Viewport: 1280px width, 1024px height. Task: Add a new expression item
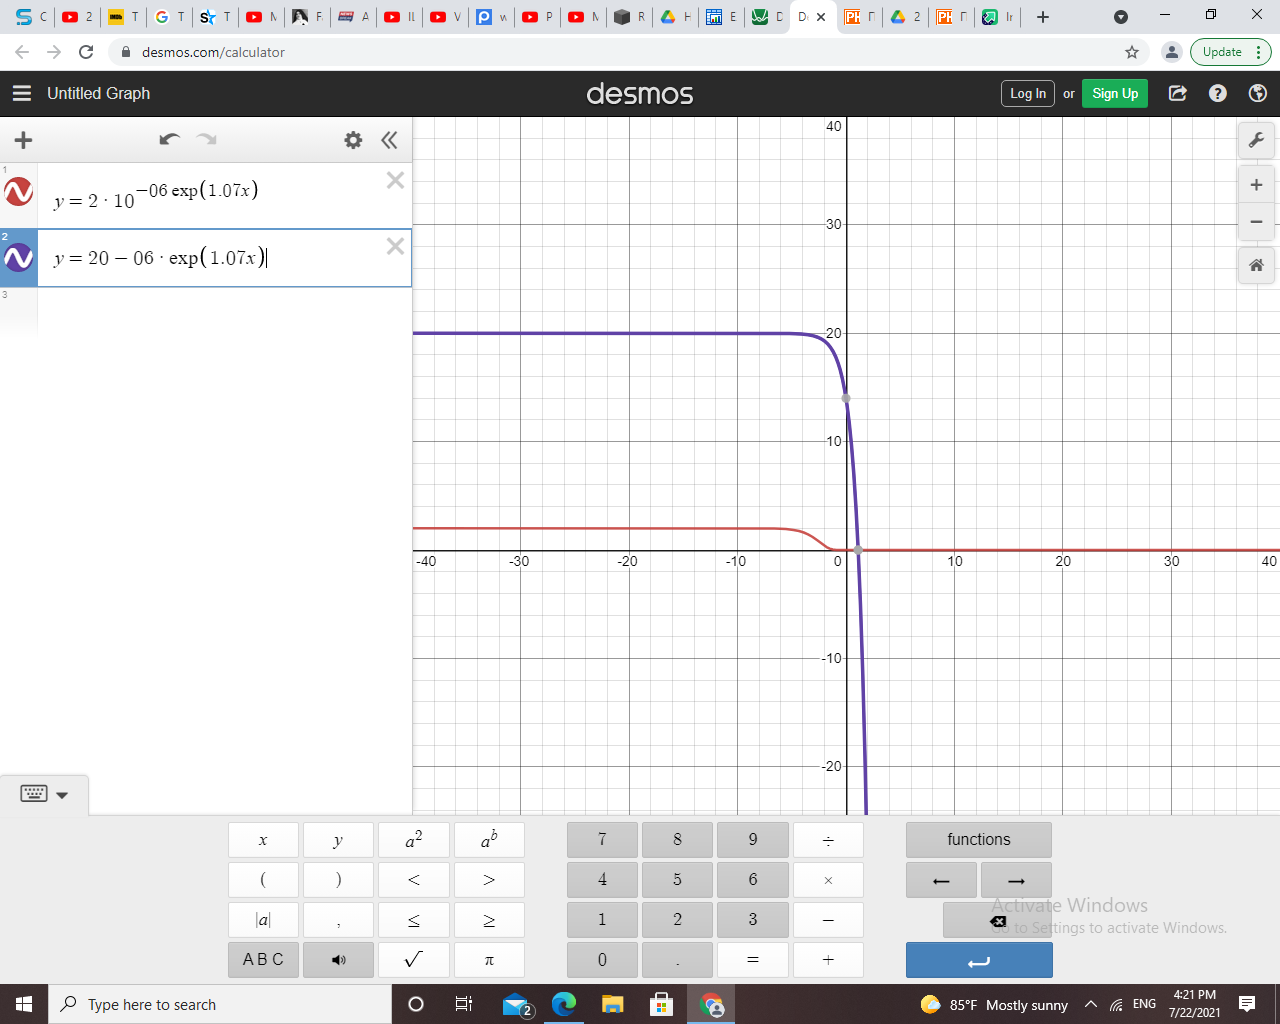pyautogui.click(x=23, y=140)
